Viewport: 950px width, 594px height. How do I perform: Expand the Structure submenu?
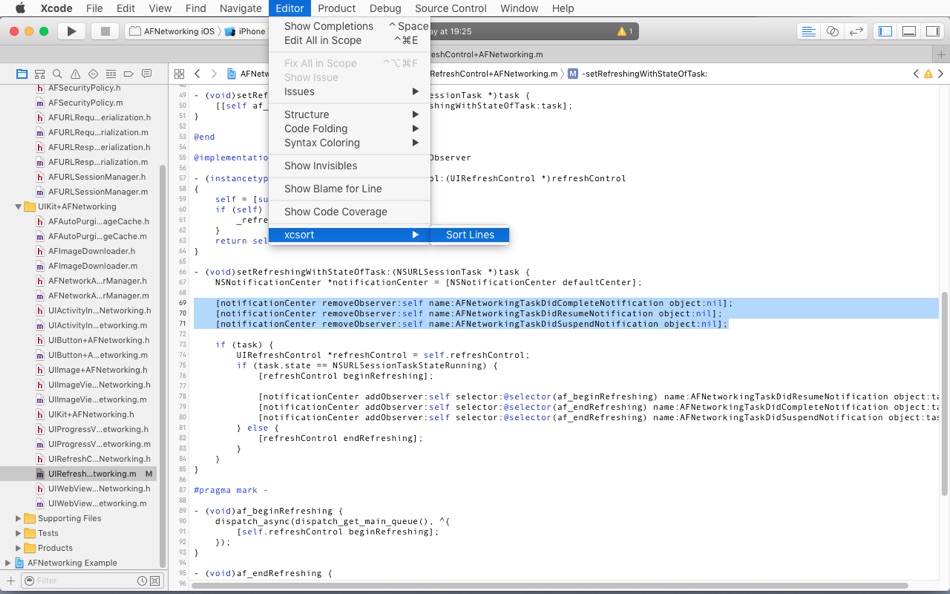pyautogui.click(x=349, y=115)
